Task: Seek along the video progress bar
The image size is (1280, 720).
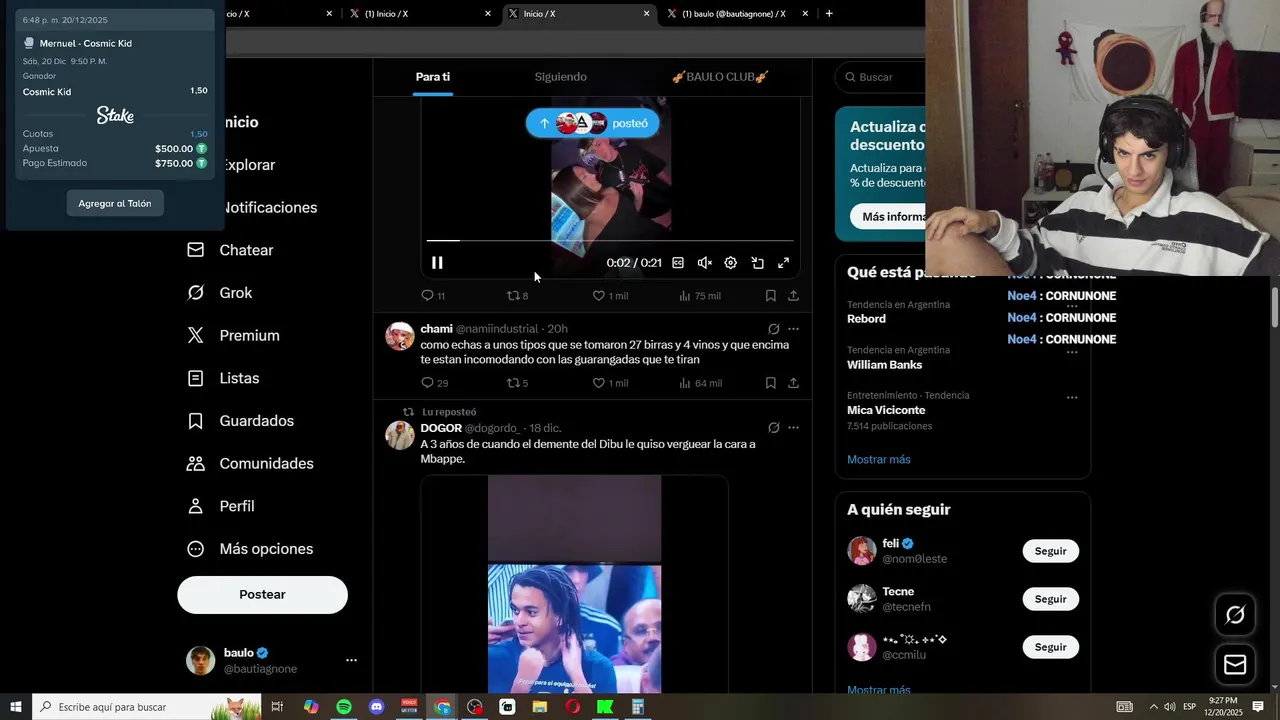Action: pyautogui.click(x=610, y=241)
